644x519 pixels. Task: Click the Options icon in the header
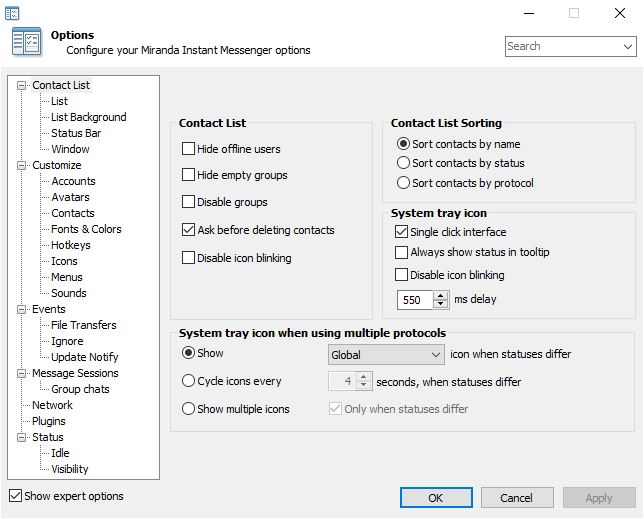(x=27, y=41)
